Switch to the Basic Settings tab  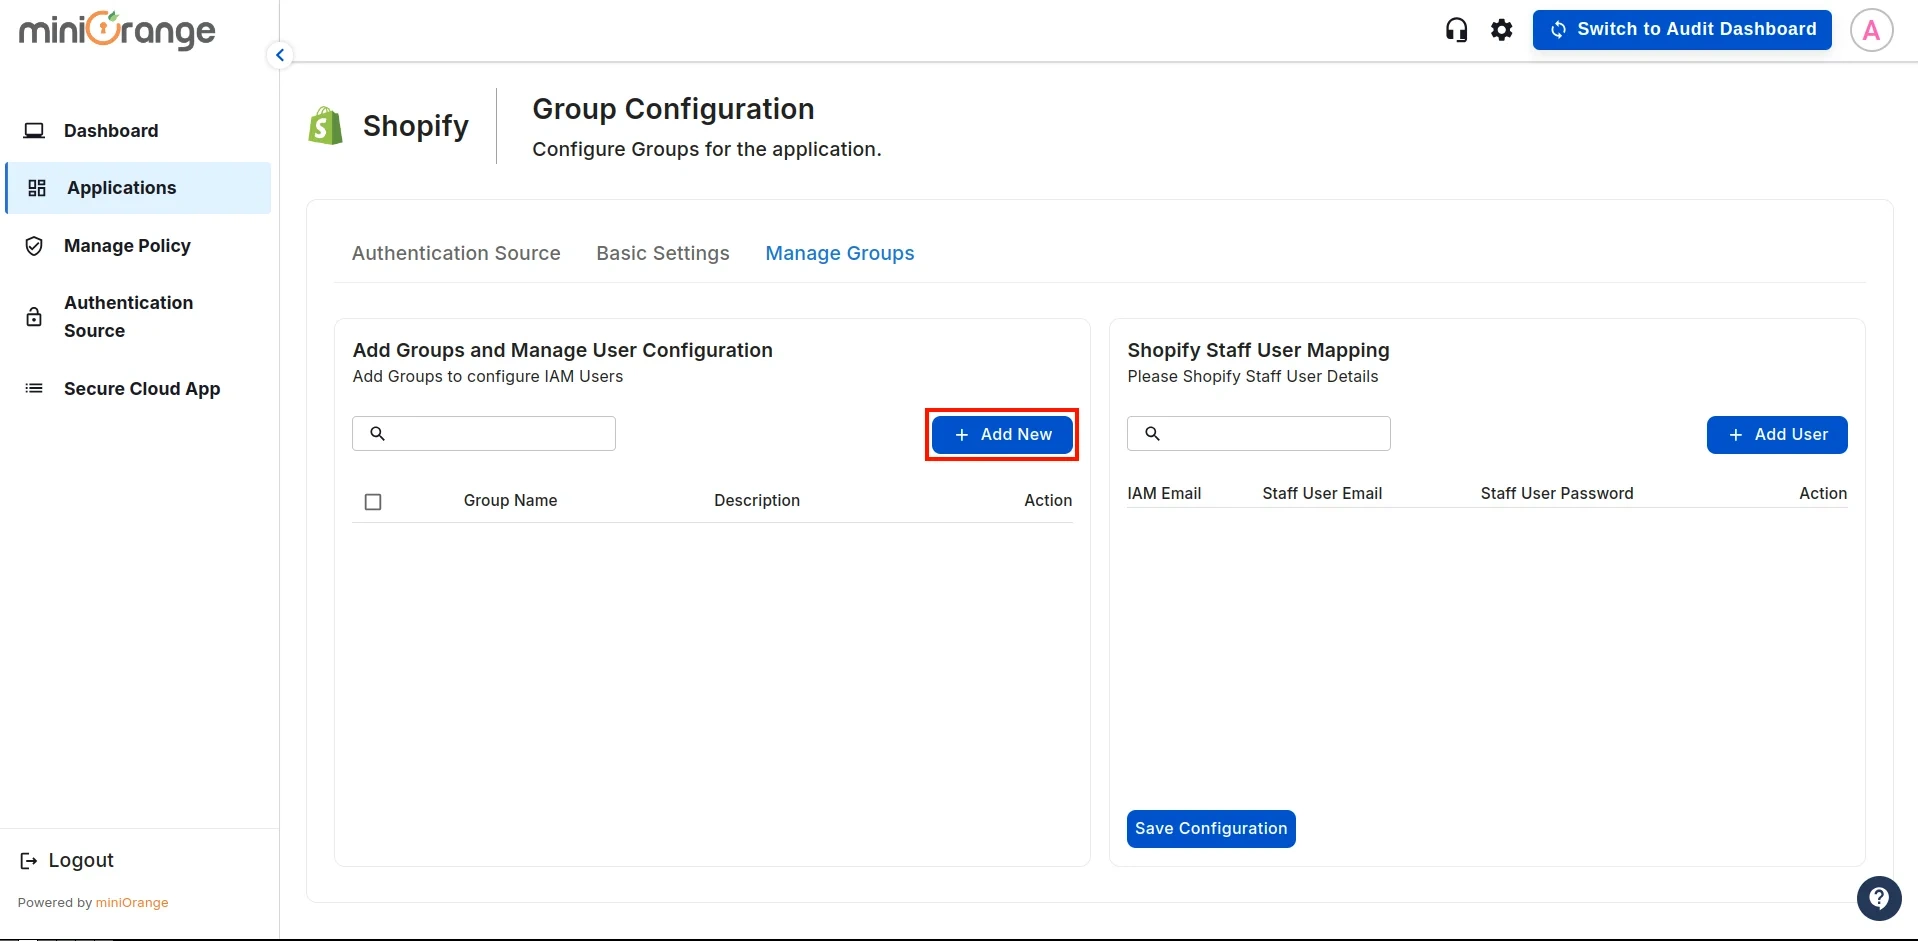point(662,253)
